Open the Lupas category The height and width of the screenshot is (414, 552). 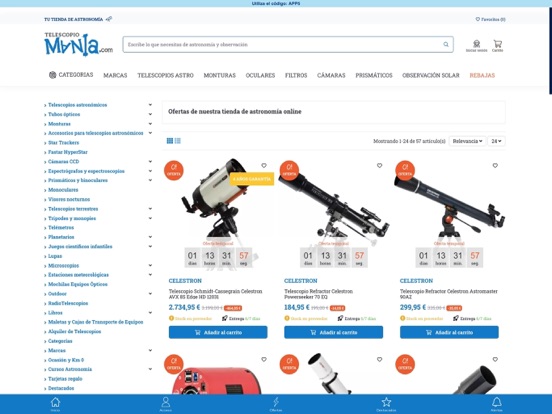[x=55, y=256]
